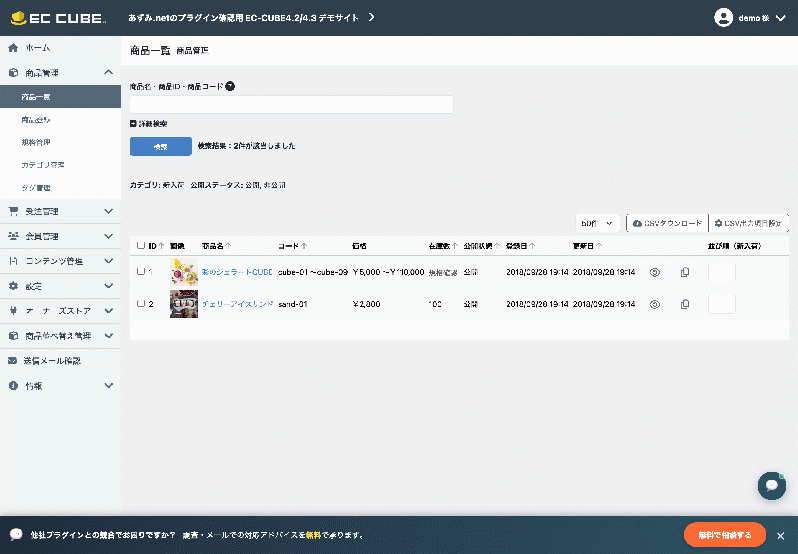This screenshot has width=798, height=554.
Task: Click the 商品並べ替え管理 cube icon
Action: 13,336
